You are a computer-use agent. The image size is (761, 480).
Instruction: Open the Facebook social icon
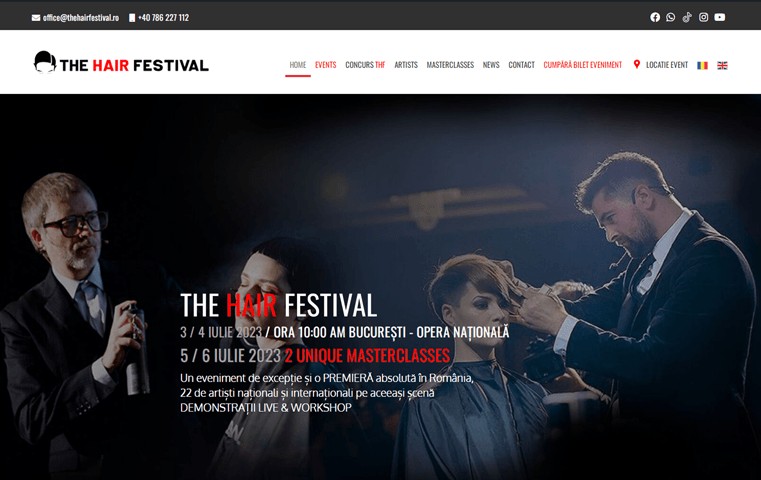pos(655,17)
